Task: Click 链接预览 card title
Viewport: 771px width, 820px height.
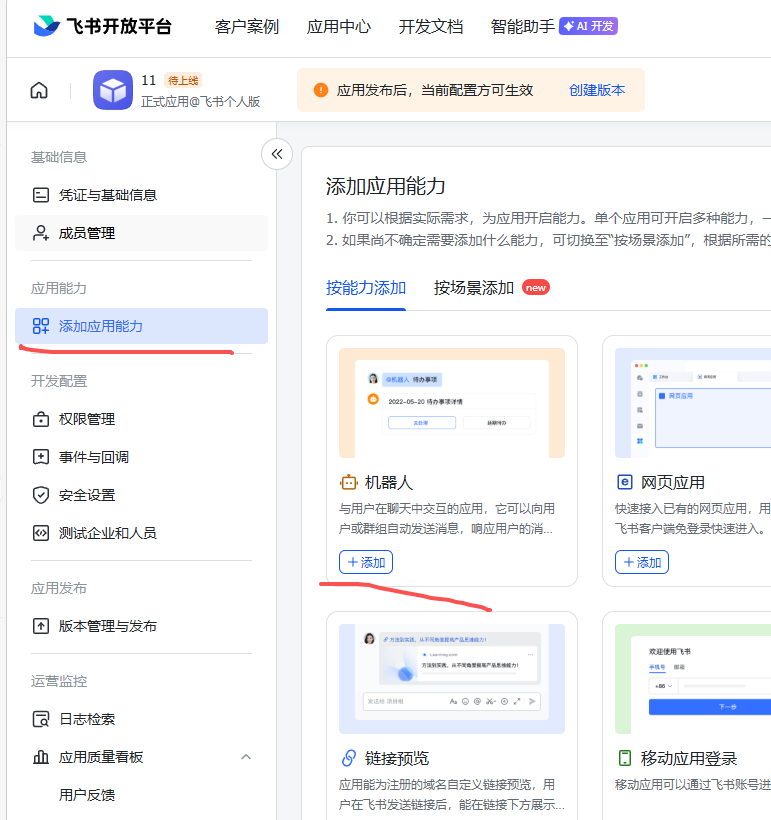Action: tap(396, 758)
